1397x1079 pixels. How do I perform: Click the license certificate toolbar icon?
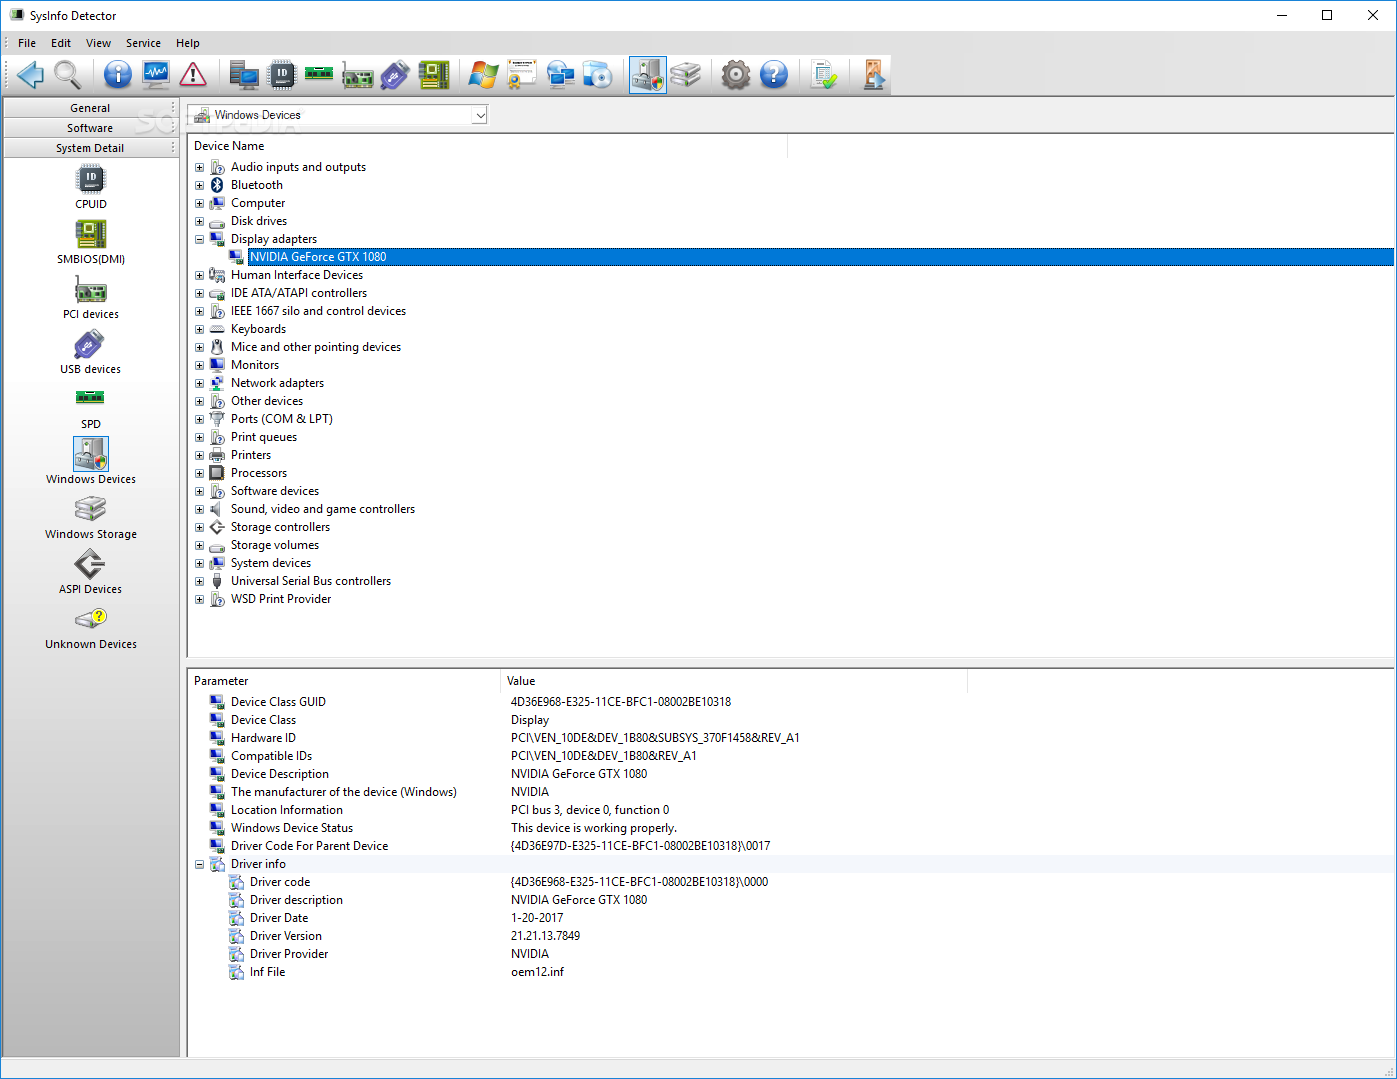pyautogui.click(x=521, y=74)
